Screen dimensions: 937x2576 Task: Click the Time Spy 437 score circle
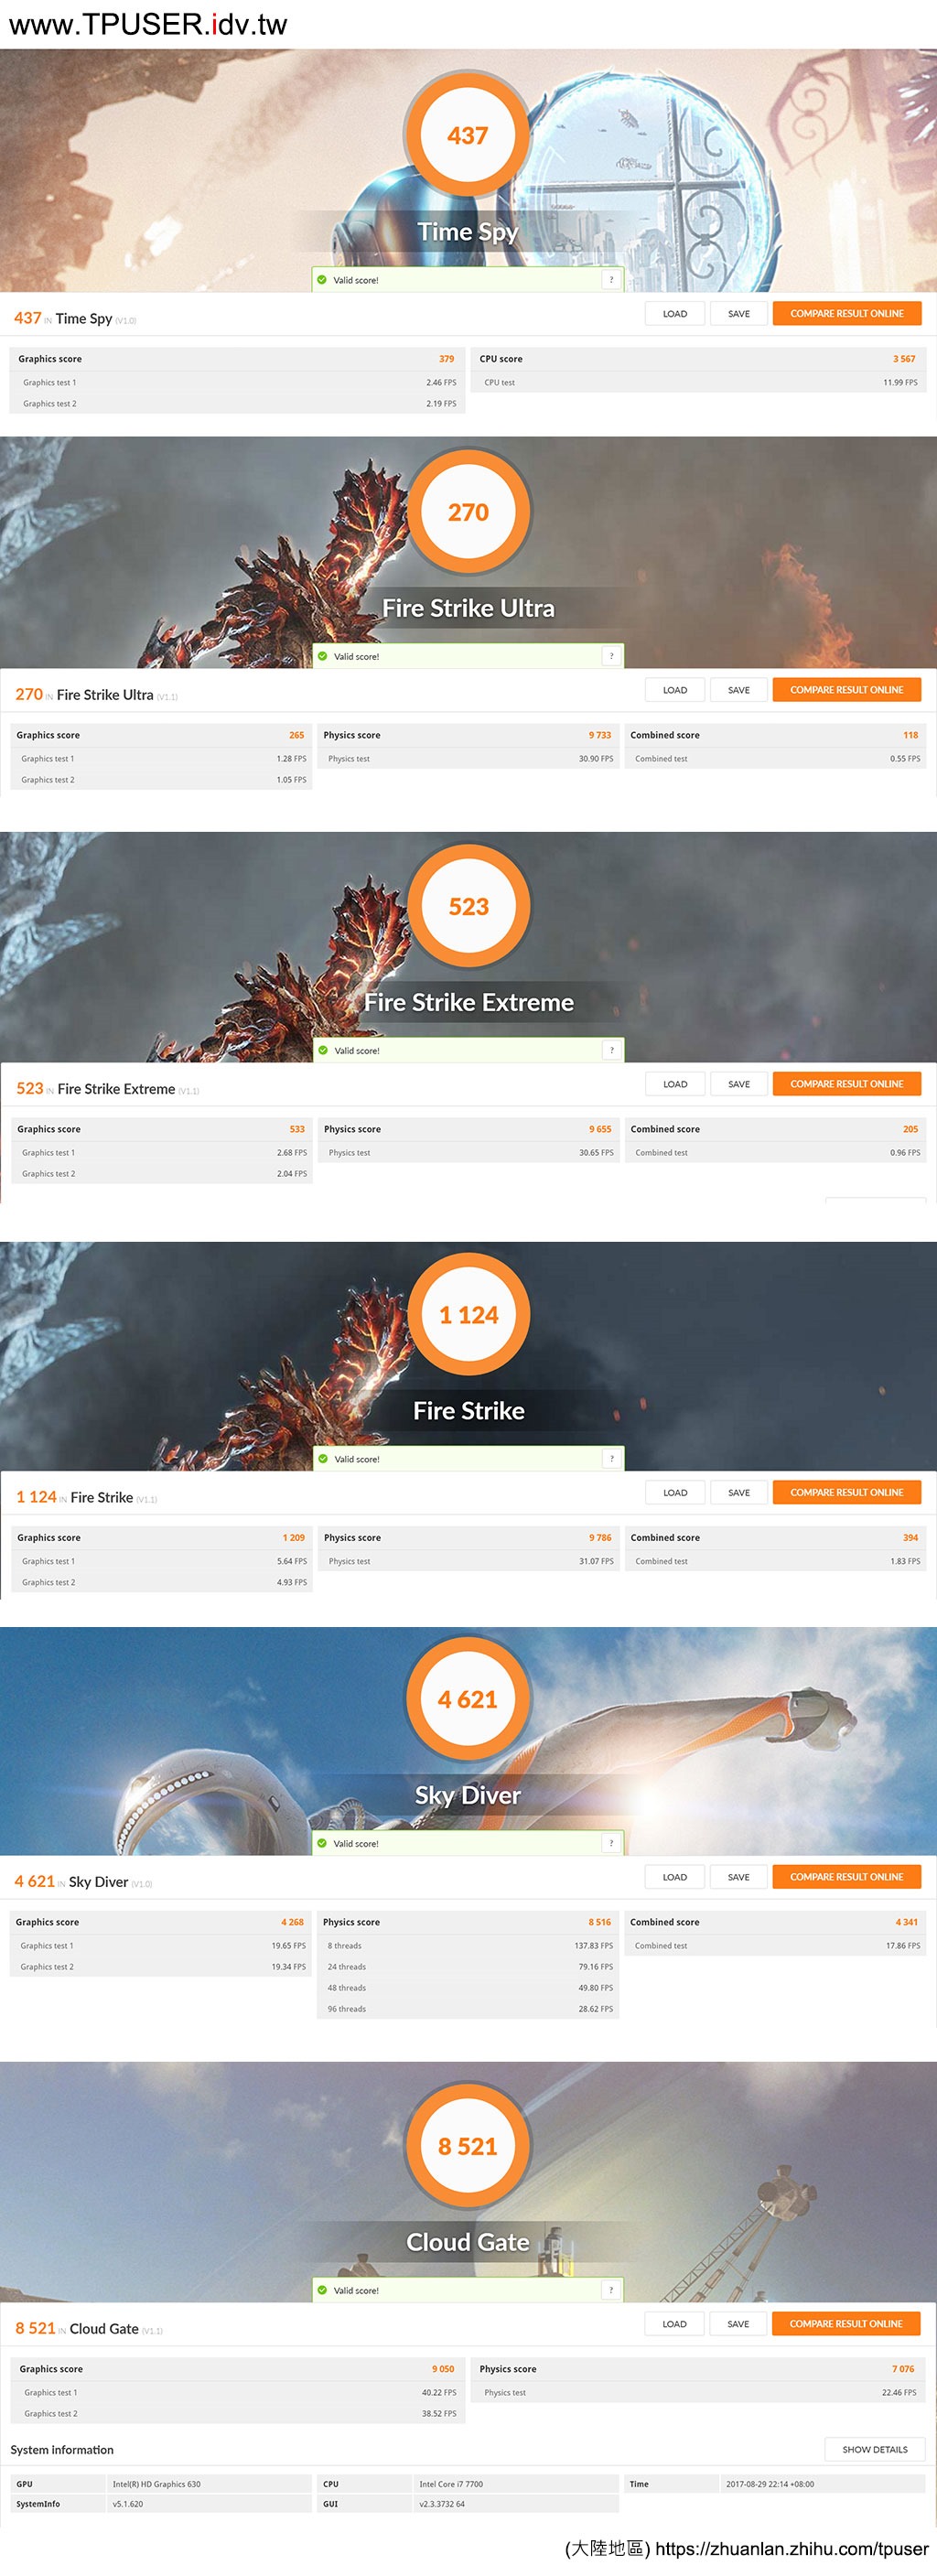pos(468,135)
